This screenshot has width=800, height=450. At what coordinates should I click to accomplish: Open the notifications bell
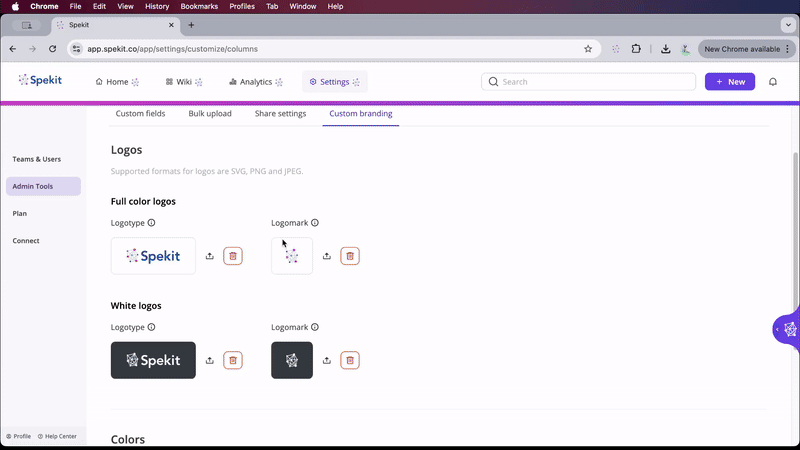pyautogui.click(x=773, y=82)
